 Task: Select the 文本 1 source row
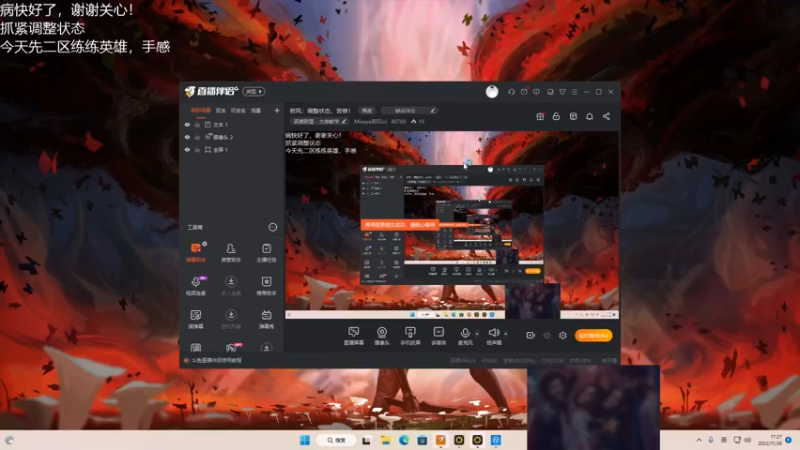[232, 124]
